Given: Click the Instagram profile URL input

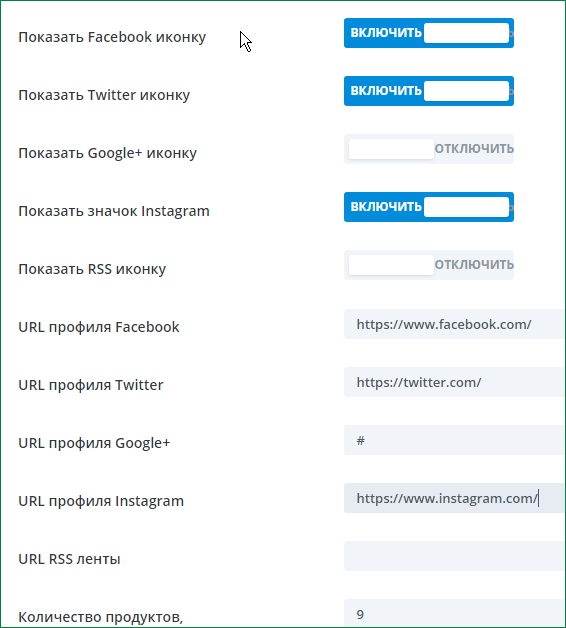Looking at the screenshot, I should 455,498.
